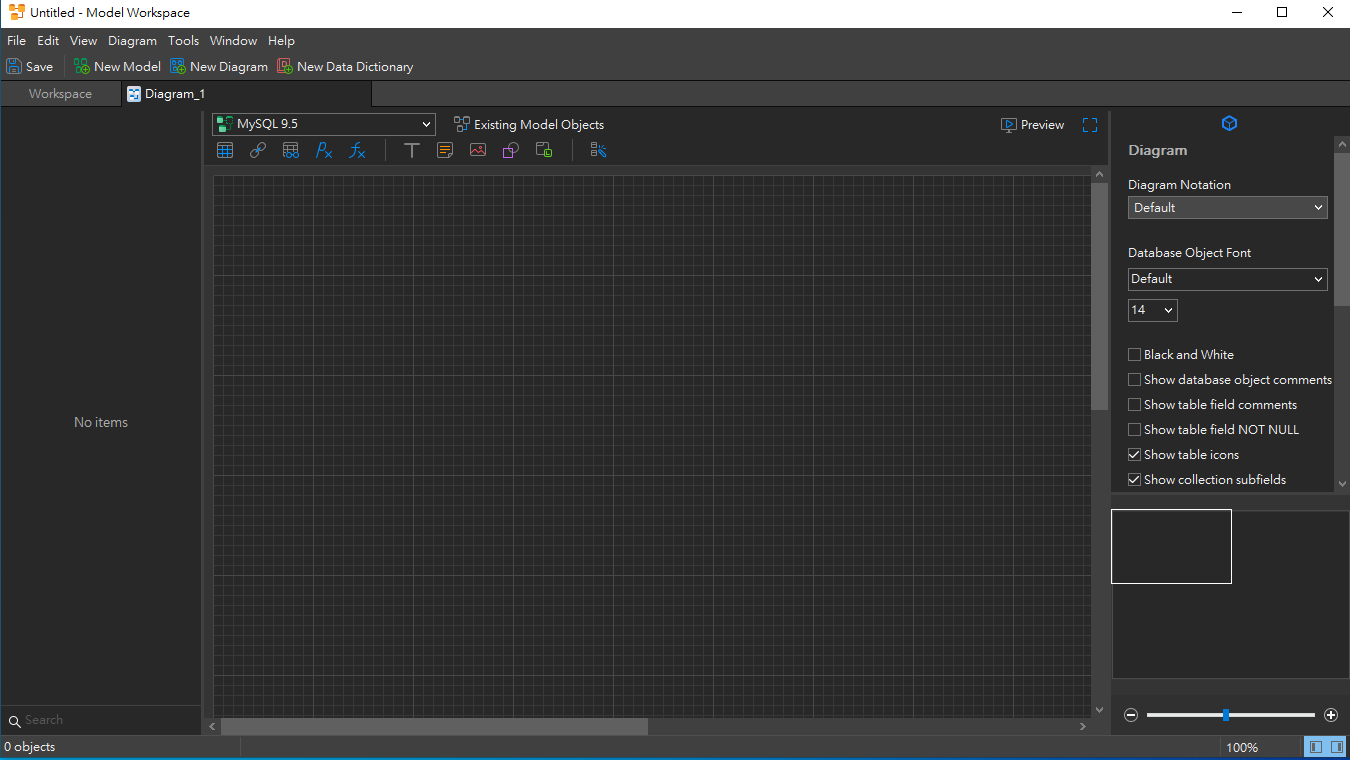Click the "0 objects" status text
Viewport: 1350px width, 760px height.
(30, 747)
